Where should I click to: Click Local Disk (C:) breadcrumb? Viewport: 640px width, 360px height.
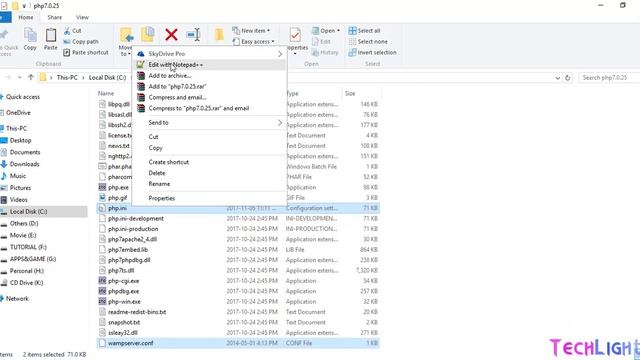coord(107,78)
